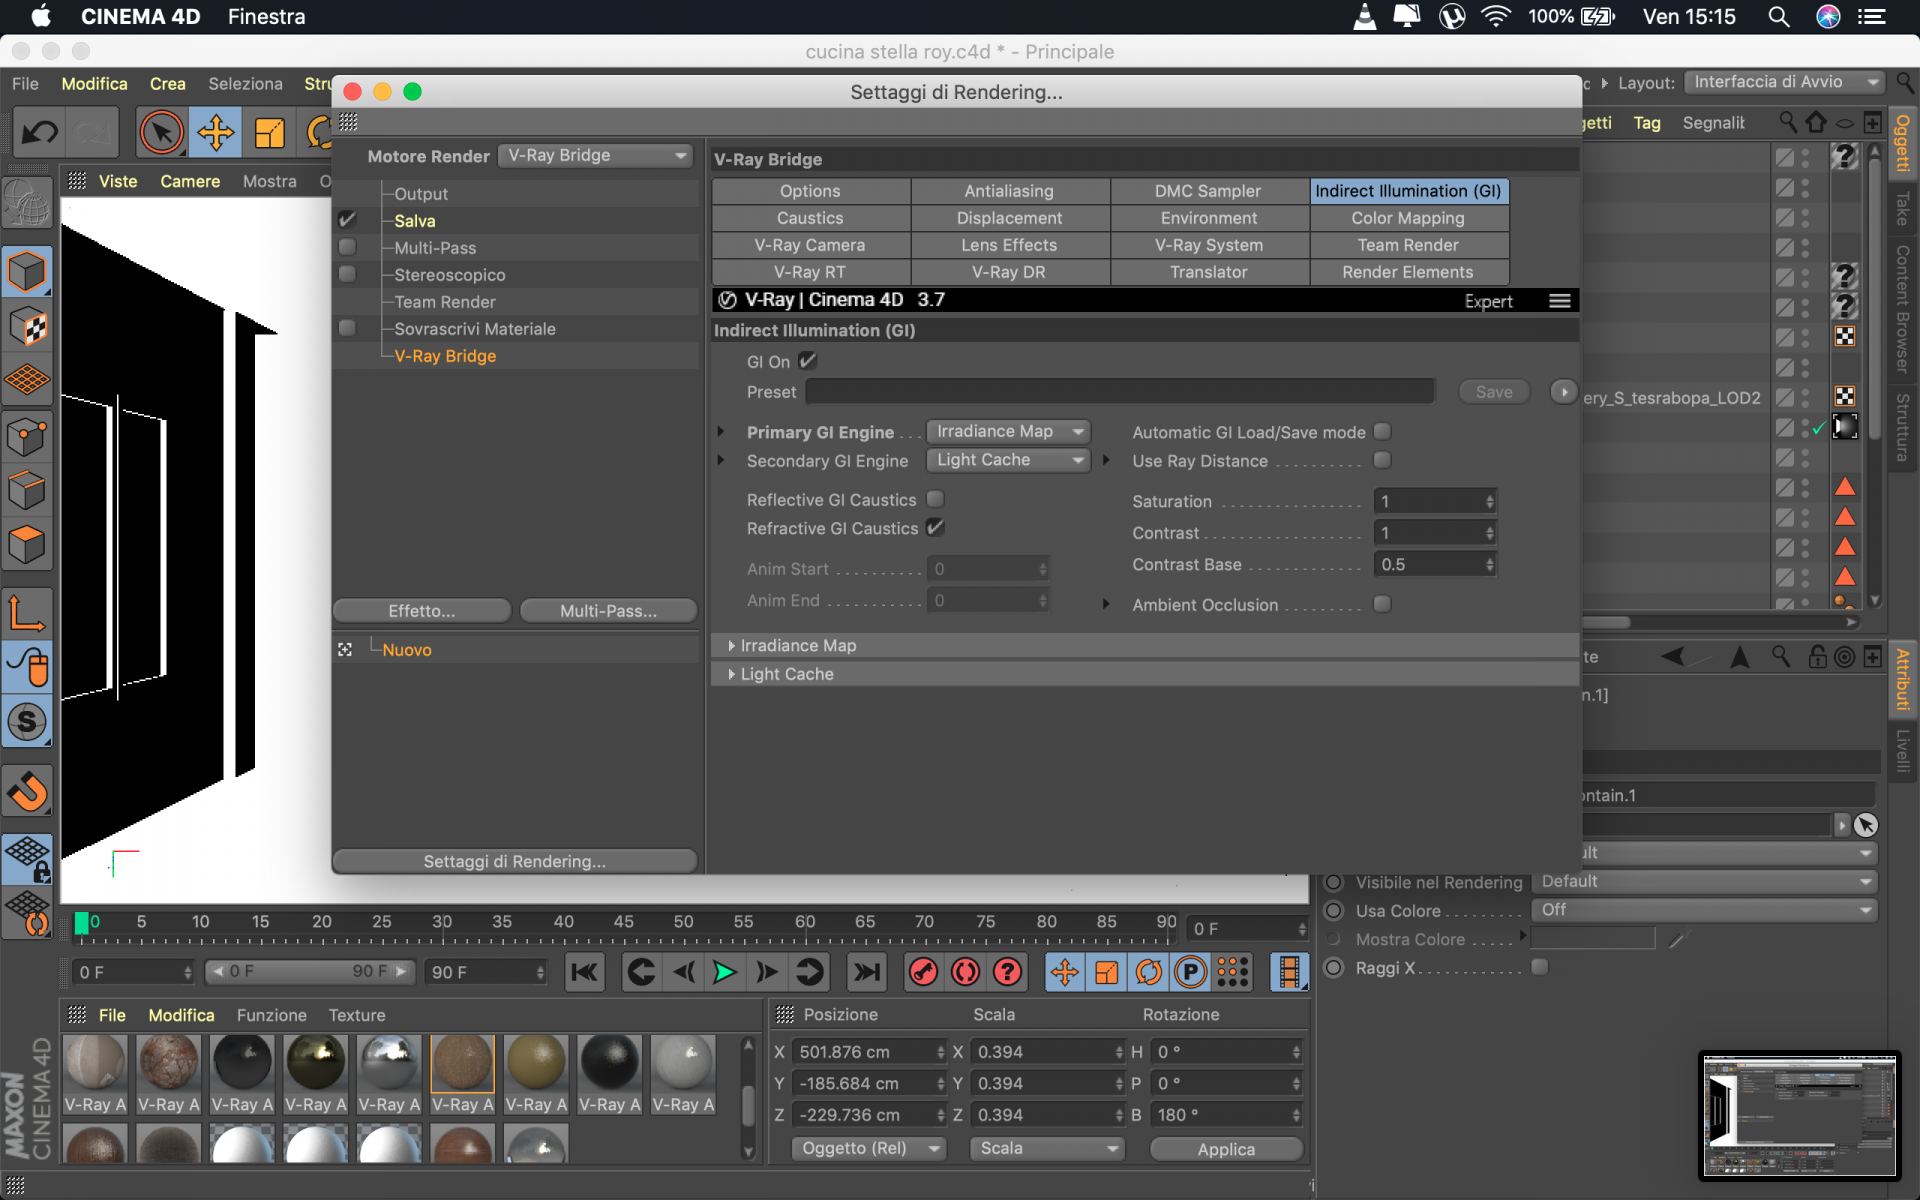Screen dimensions: 1920x1200
Task: Click the Saturation value field
Action: 1435,502
